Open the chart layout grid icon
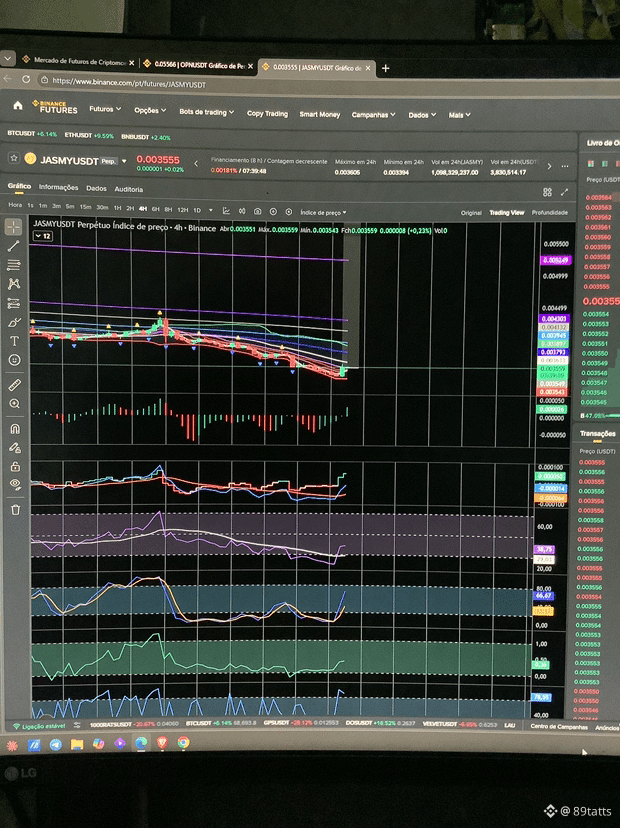 547,192
